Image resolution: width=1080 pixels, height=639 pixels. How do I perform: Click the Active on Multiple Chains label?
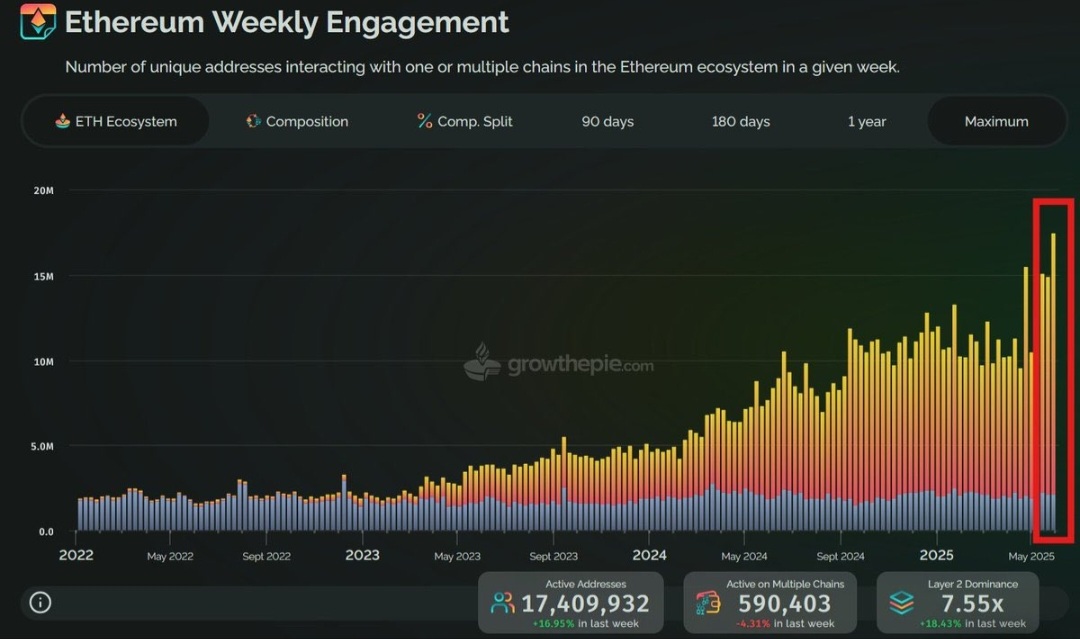click(x=785, y=584)
